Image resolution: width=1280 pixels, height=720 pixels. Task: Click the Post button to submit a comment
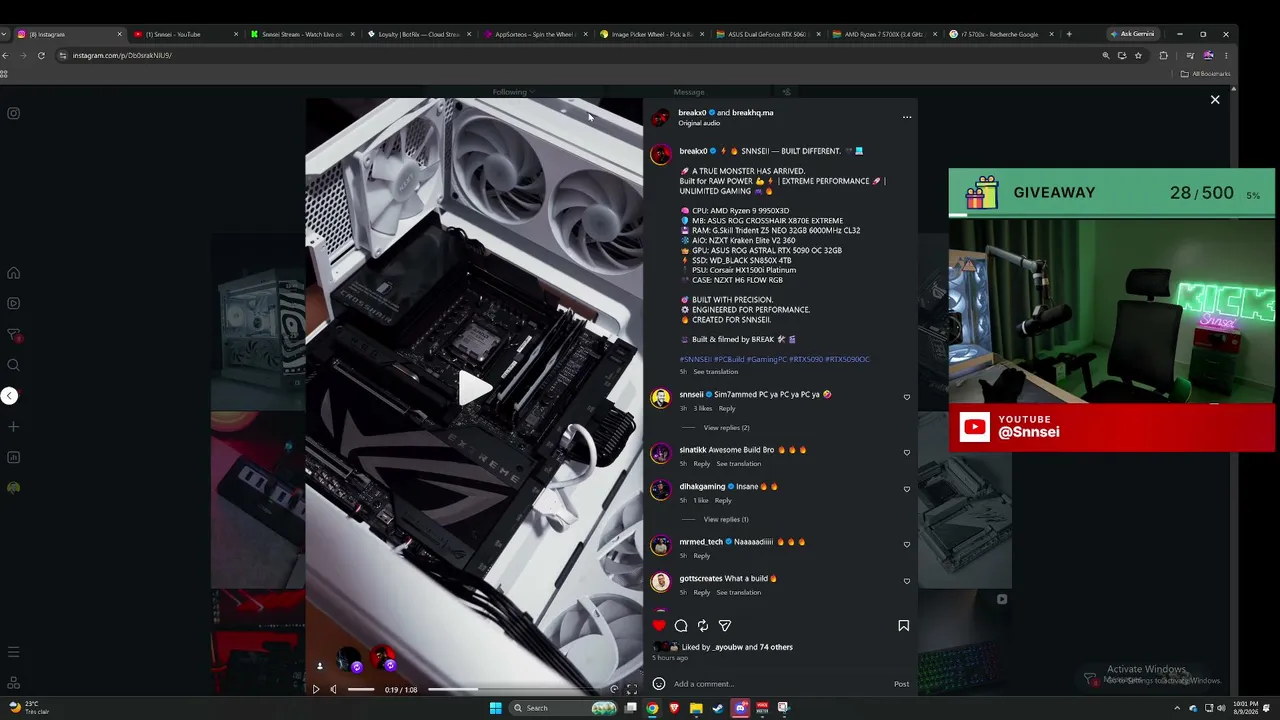(901, 684)
